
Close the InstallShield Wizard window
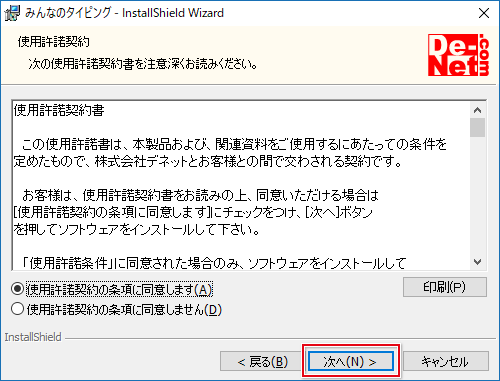484,13
